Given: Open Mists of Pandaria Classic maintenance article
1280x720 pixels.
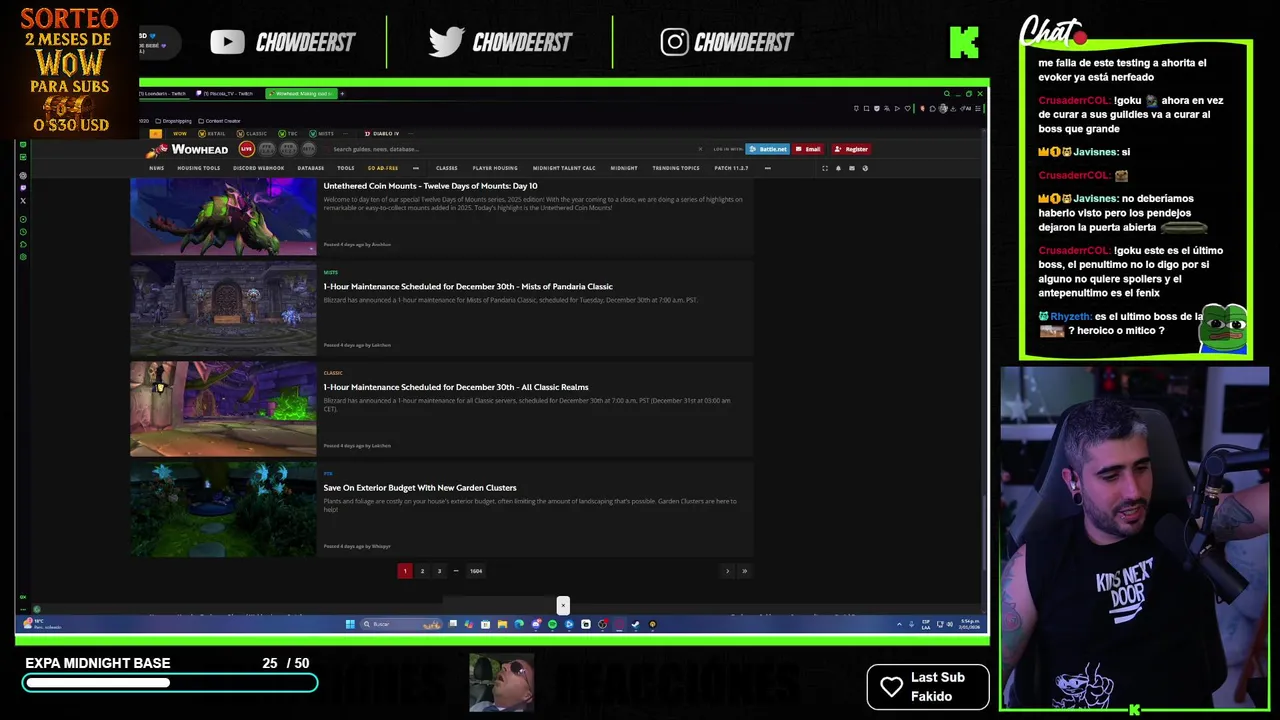Looking at the screenshot, I should pos(468,287).
